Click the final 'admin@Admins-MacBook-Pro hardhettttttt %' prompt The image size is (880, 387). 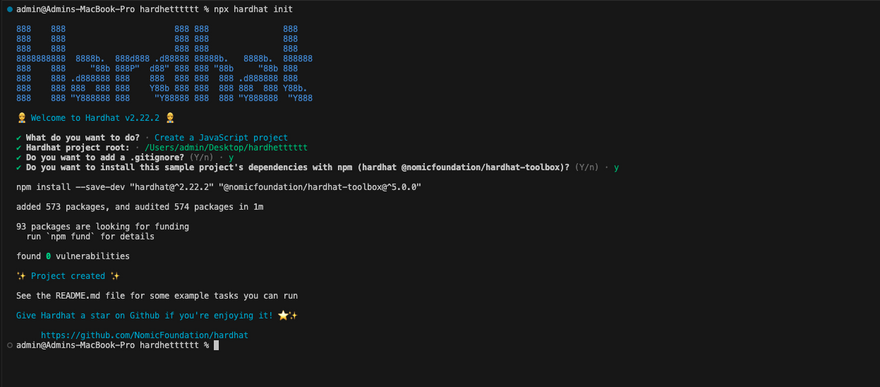point(112,345)
